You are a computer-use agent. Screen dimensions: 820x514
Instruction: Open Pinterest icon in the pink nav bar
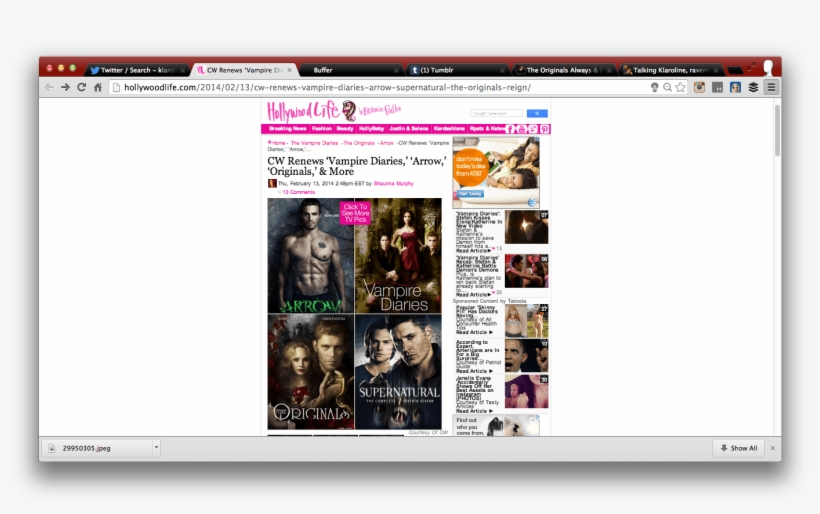point(545,129)
